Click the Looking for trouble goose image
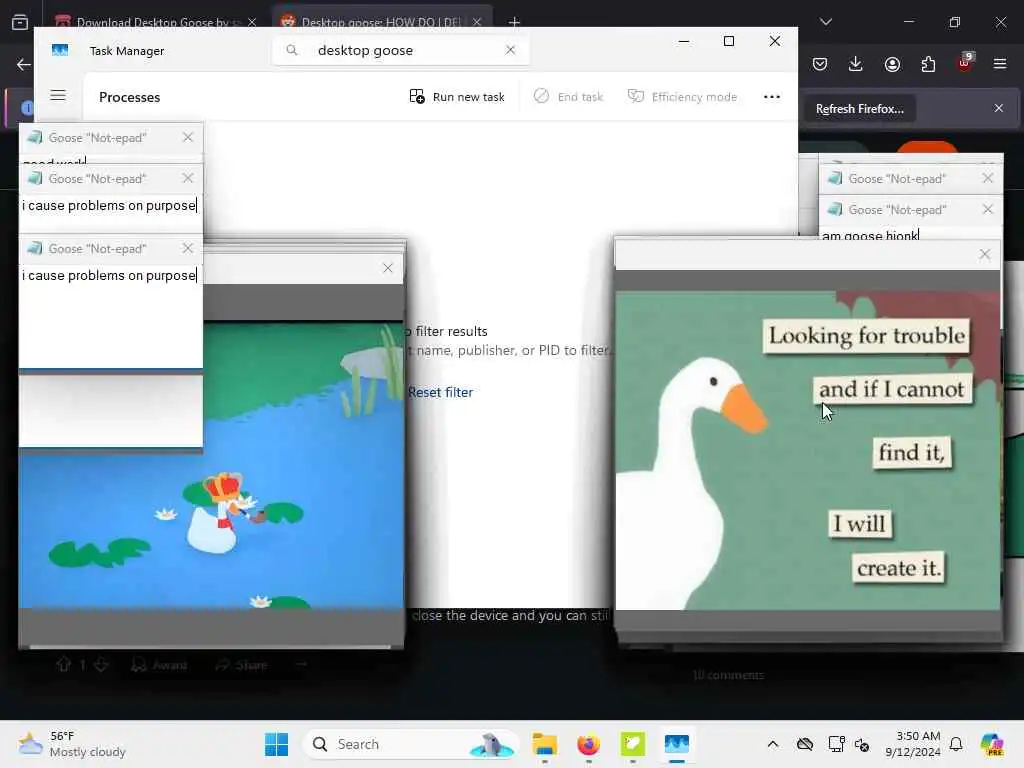The image size is (1024, 768). tap(807, 451)
